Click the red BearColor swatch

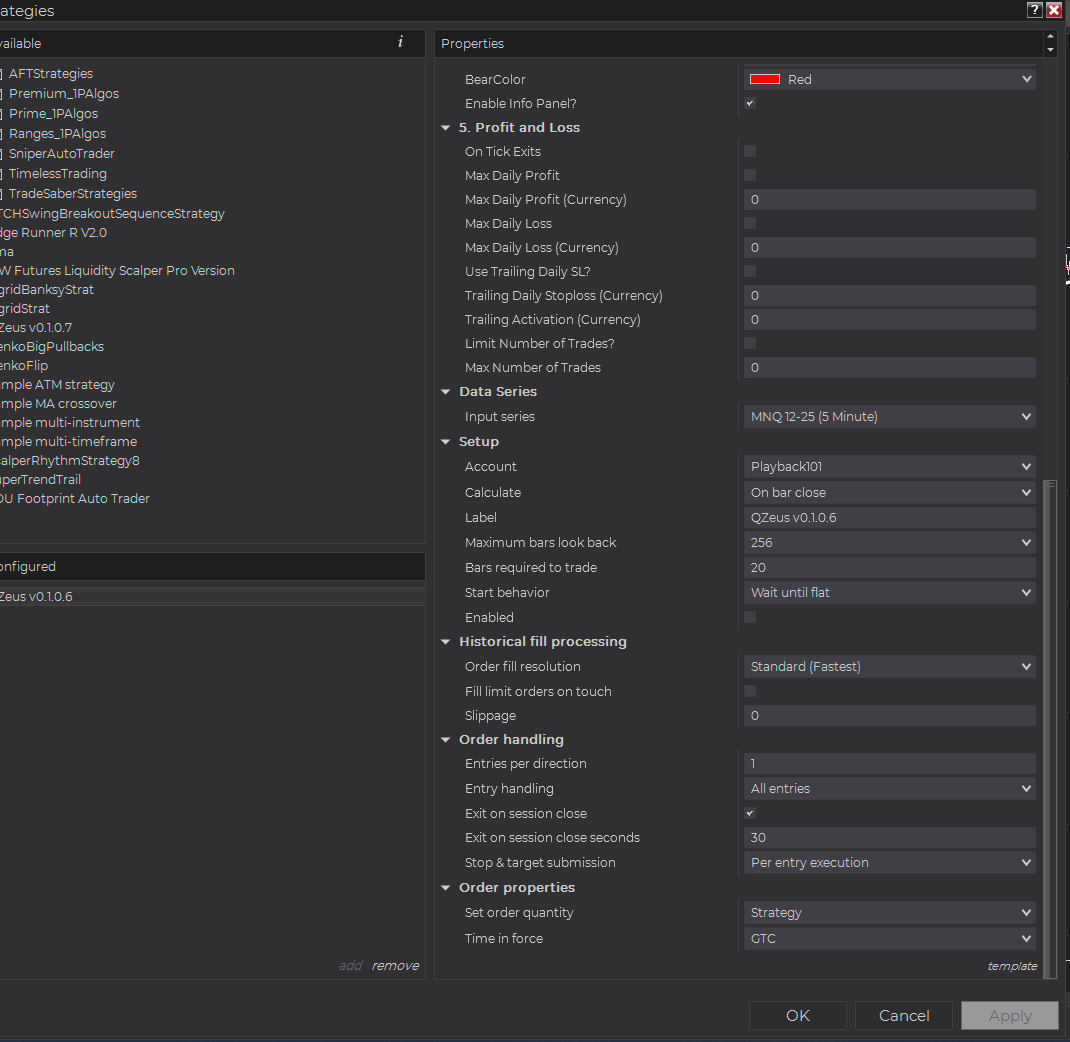[x=765, y=80]
